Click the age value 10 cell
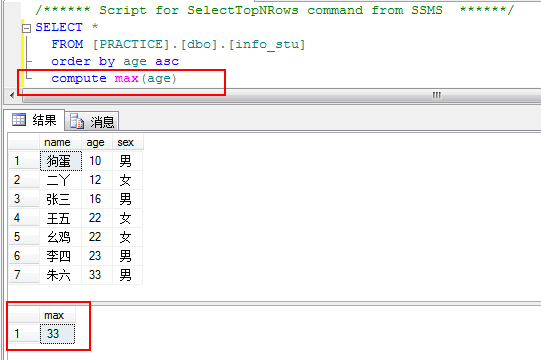The width and height of the screenshot is (541, 360). (x=97, y=161)
